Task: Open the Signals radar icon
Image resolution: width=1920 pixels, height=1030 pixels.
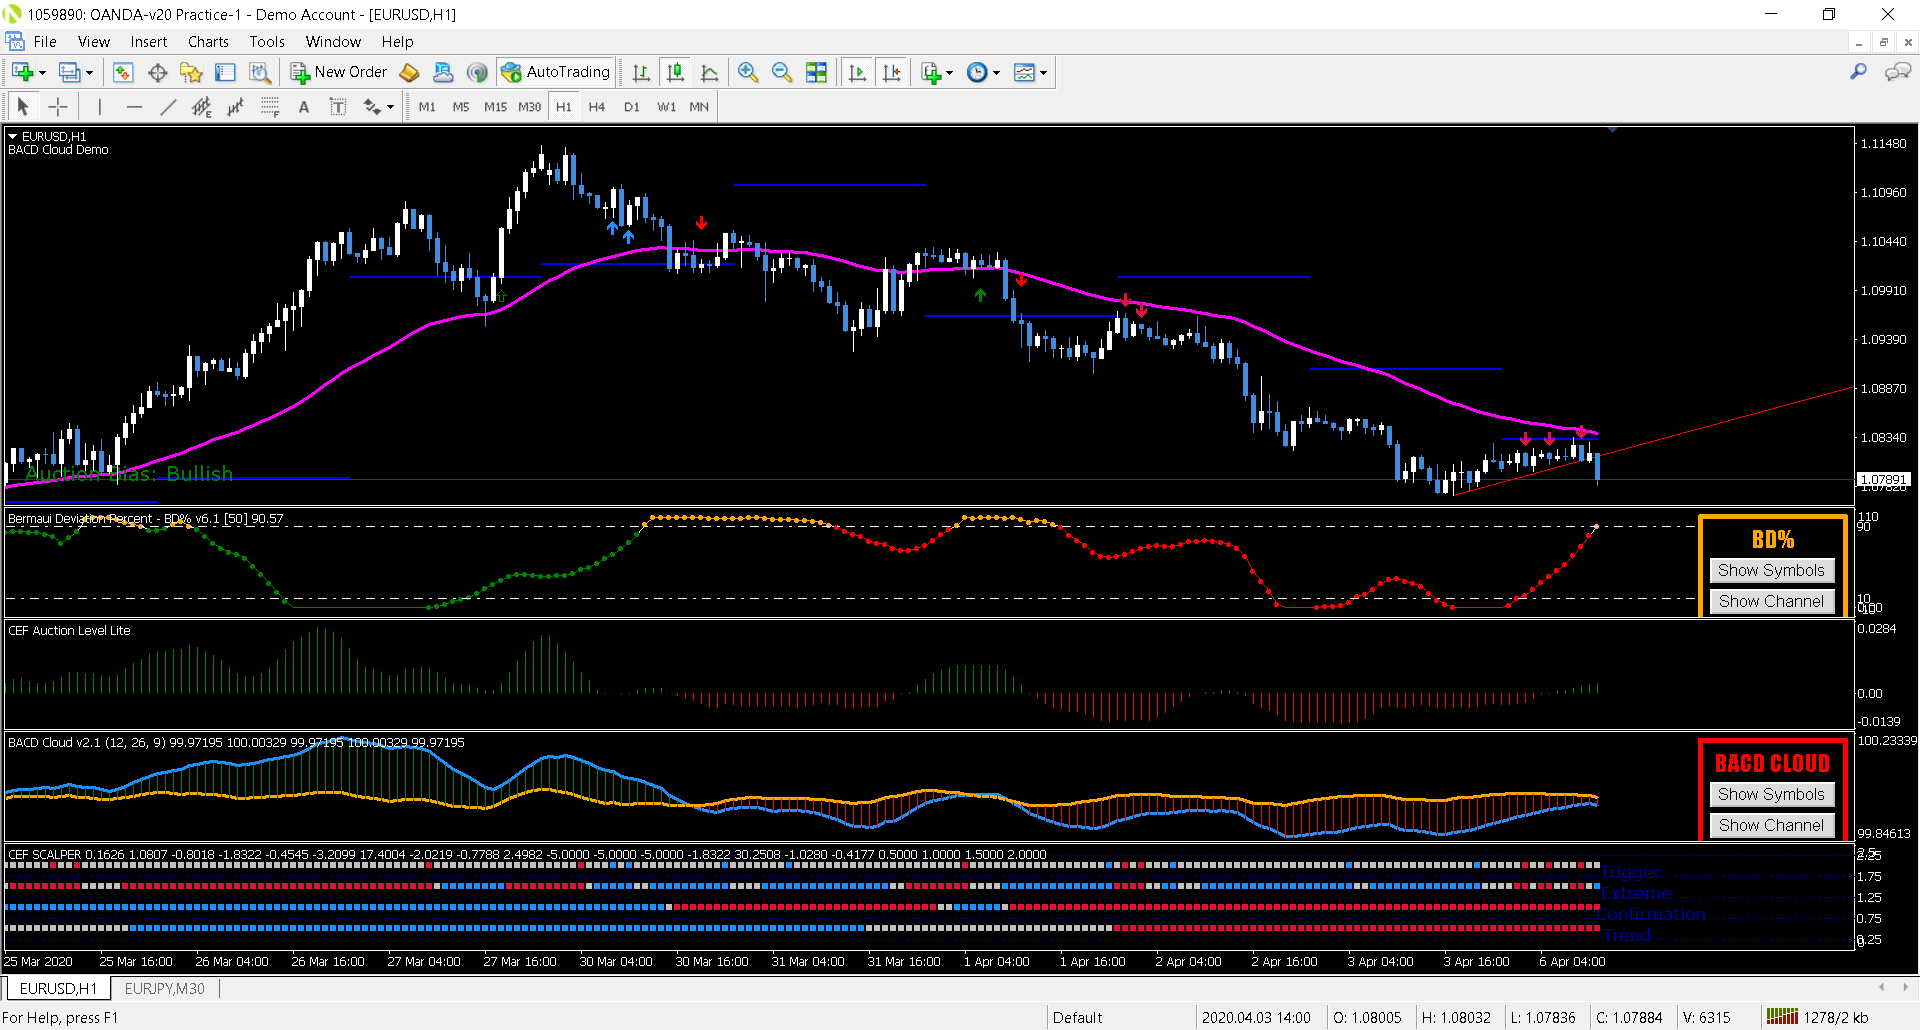Action: [x=477, y=72]
